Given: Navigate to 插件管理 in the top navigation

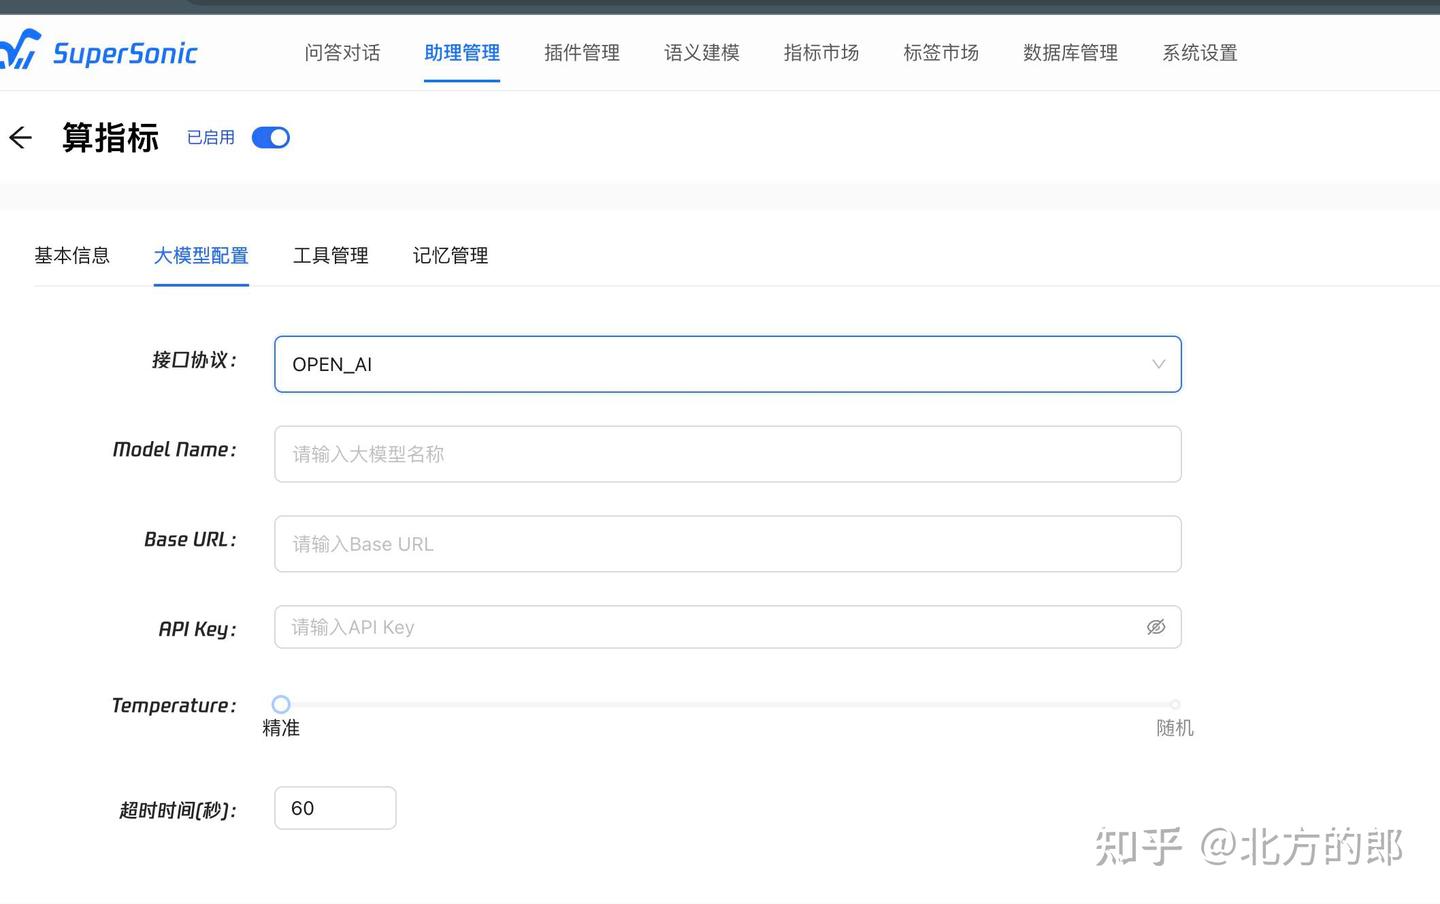Looking at the screenshot, I should click(x=581, y=53).
